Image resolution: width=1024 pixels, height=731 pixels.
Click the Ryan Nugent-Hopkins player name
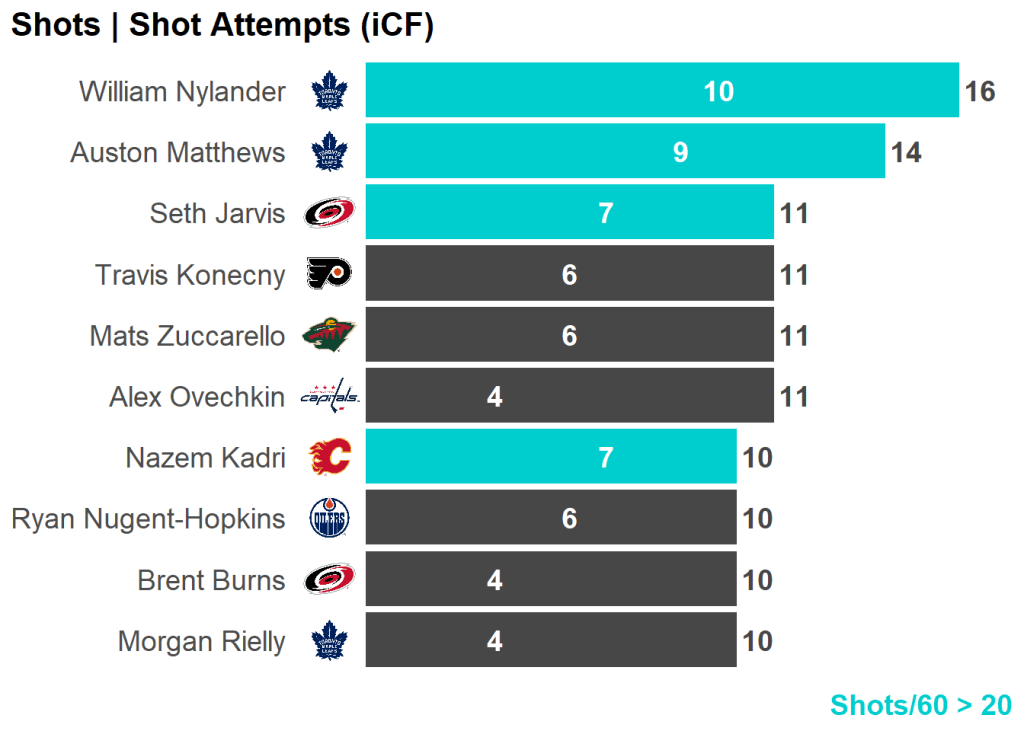coord(148,519)
